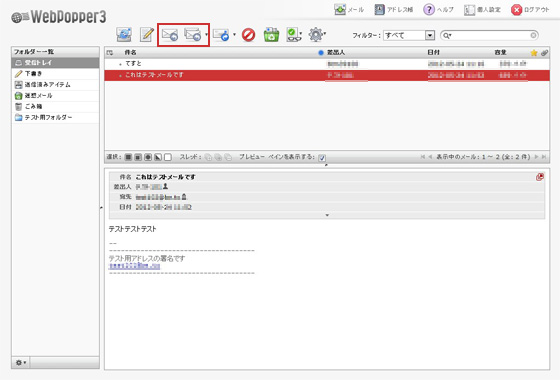Click the blue status dot column header
The width and height of the screenshot is (560, 380).
coord(321,53)
